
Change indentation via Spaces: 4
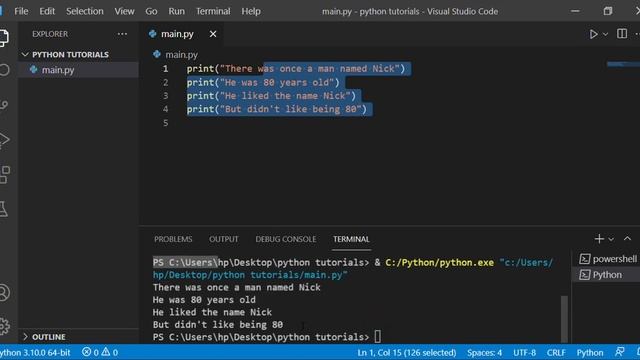tap(484, 352)
